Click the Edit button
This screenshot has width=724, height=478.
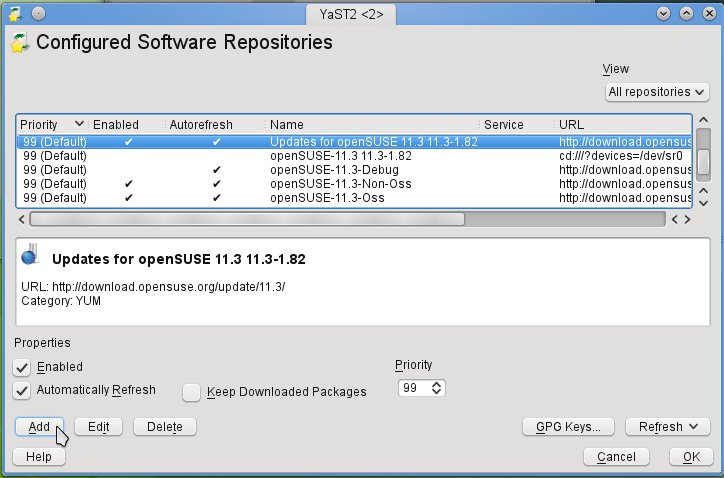coord(98,427)
